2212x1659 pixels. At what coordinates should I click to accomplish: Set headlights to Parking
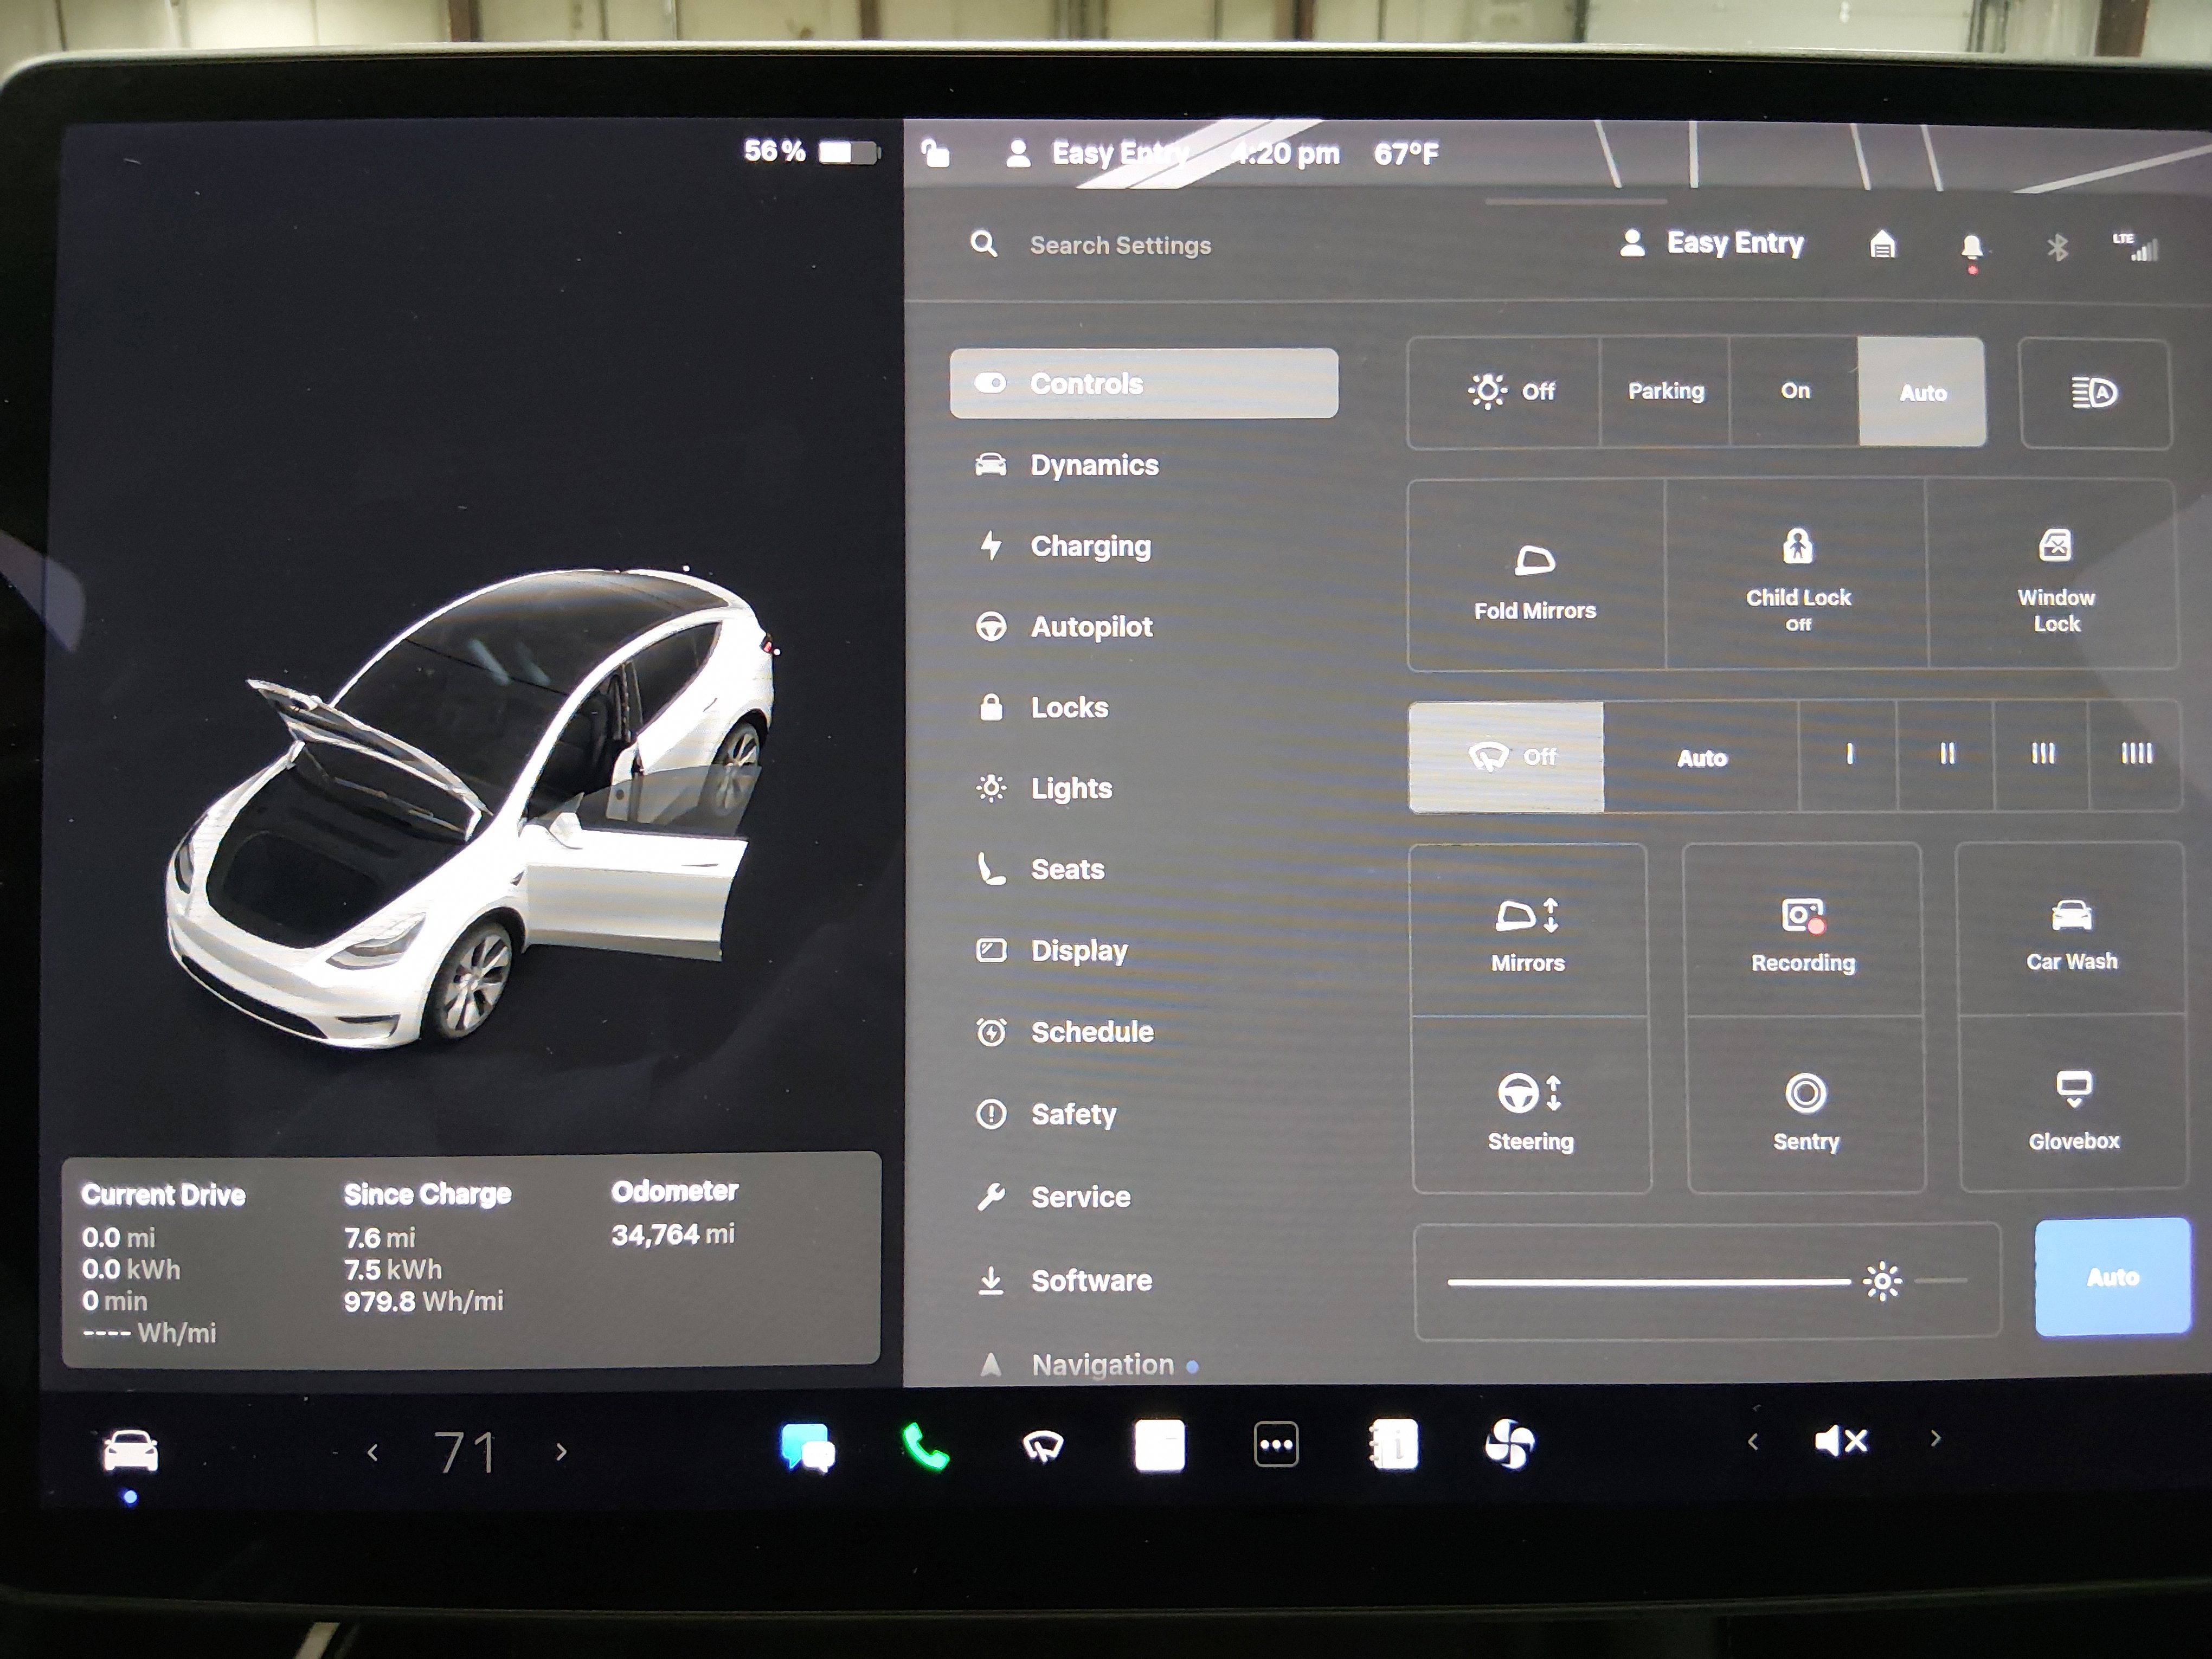(1665, 391)
